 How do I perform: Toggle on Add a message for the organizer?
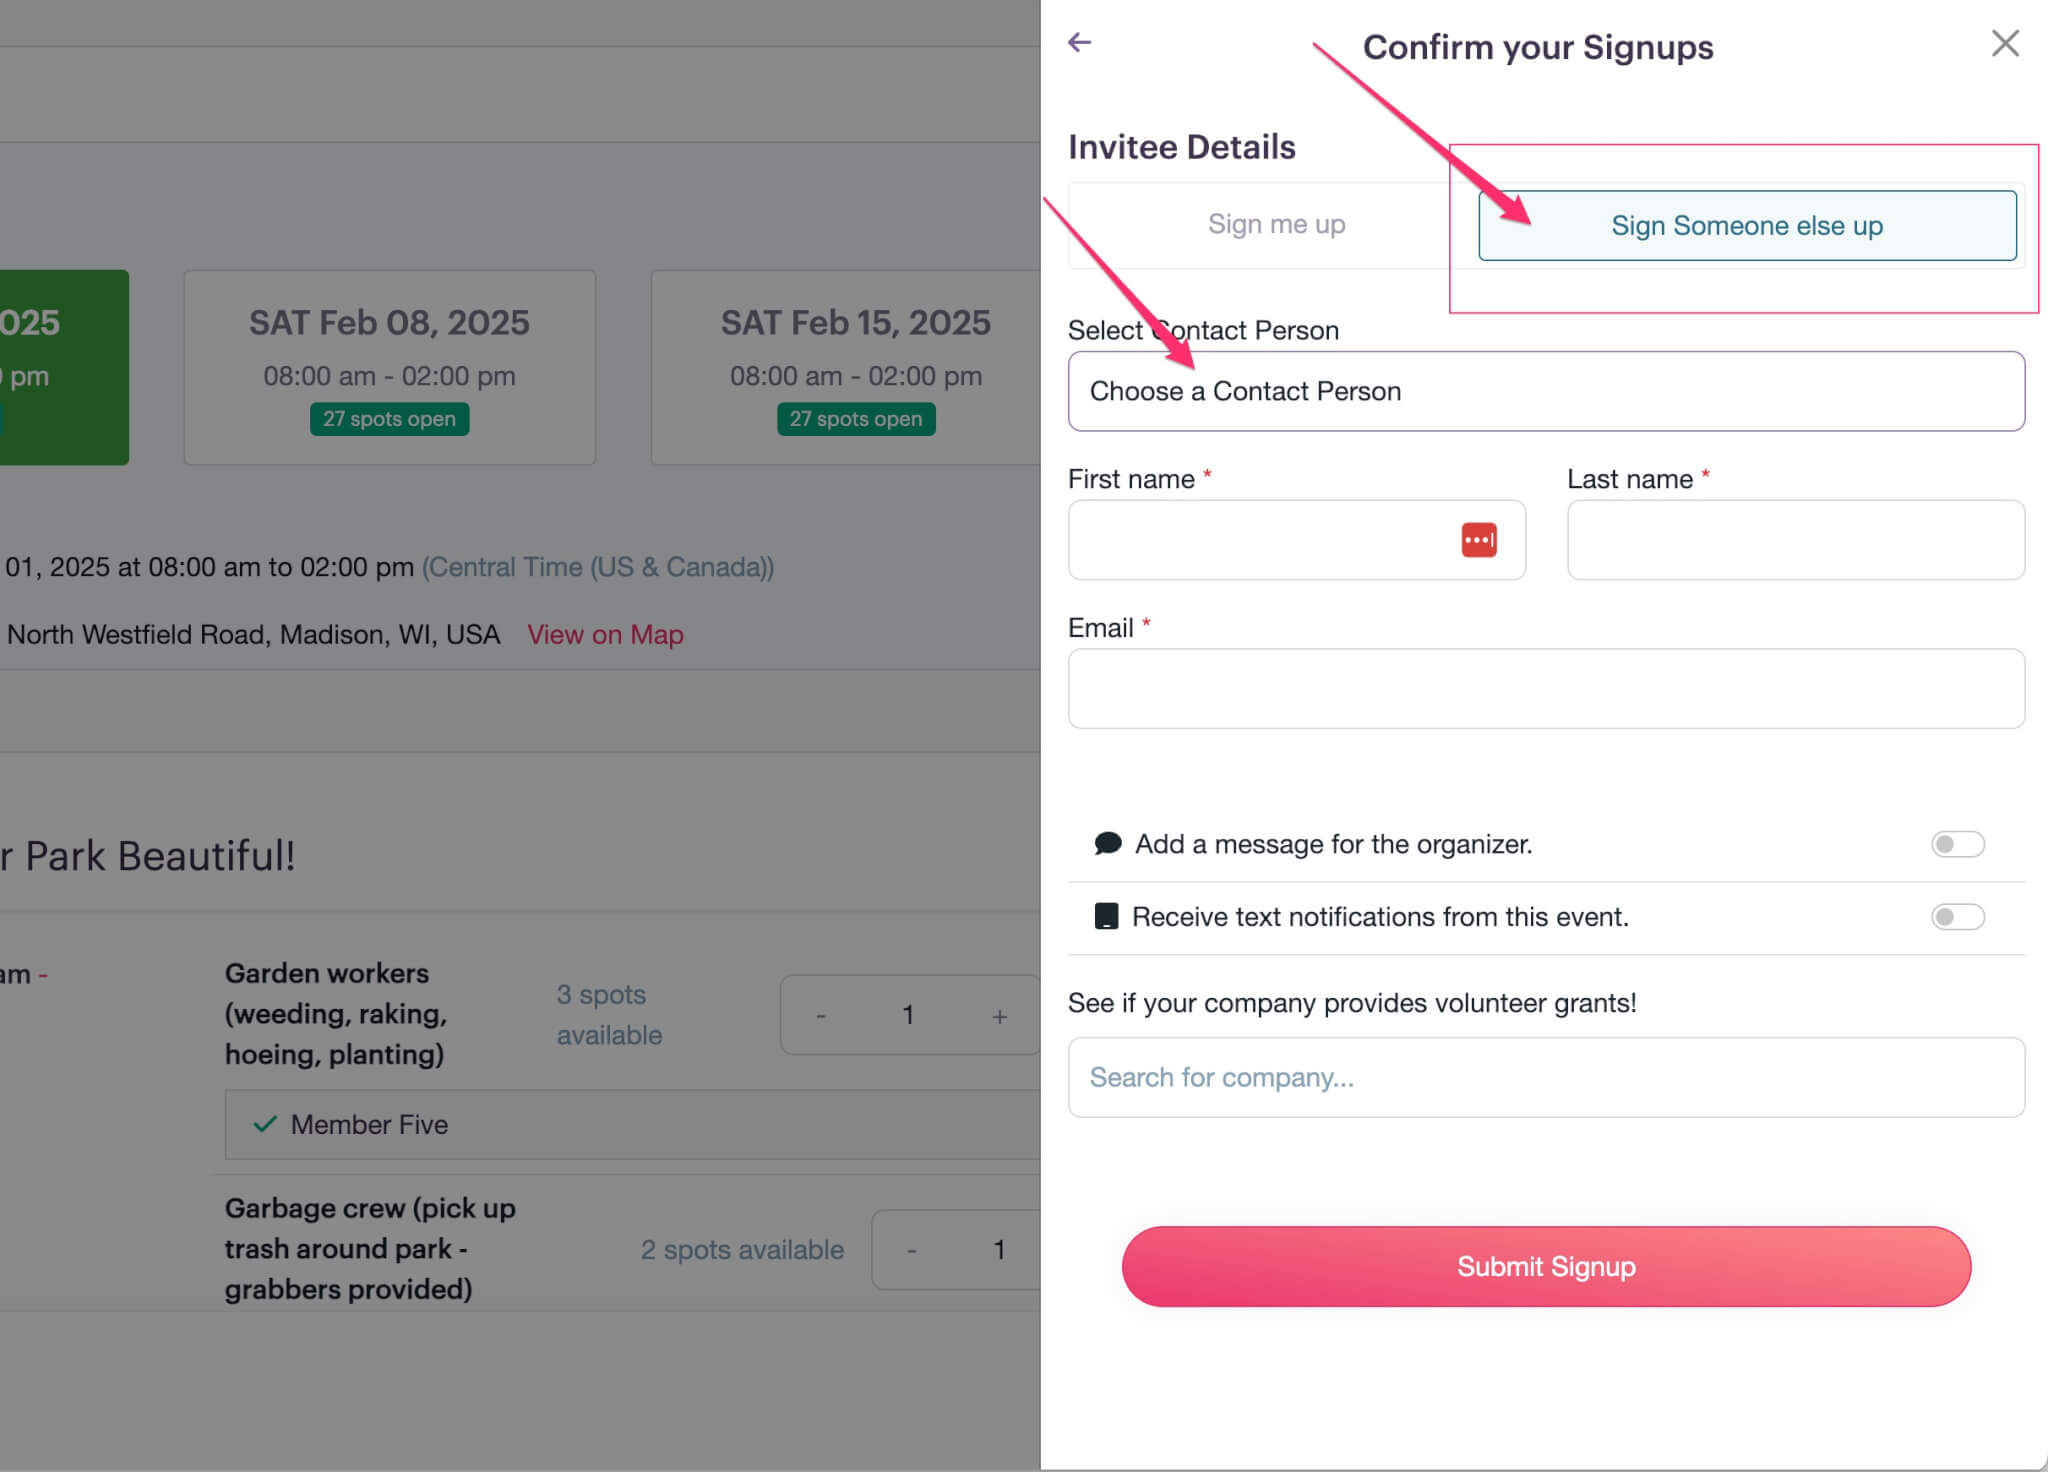tap(1957, 843)
